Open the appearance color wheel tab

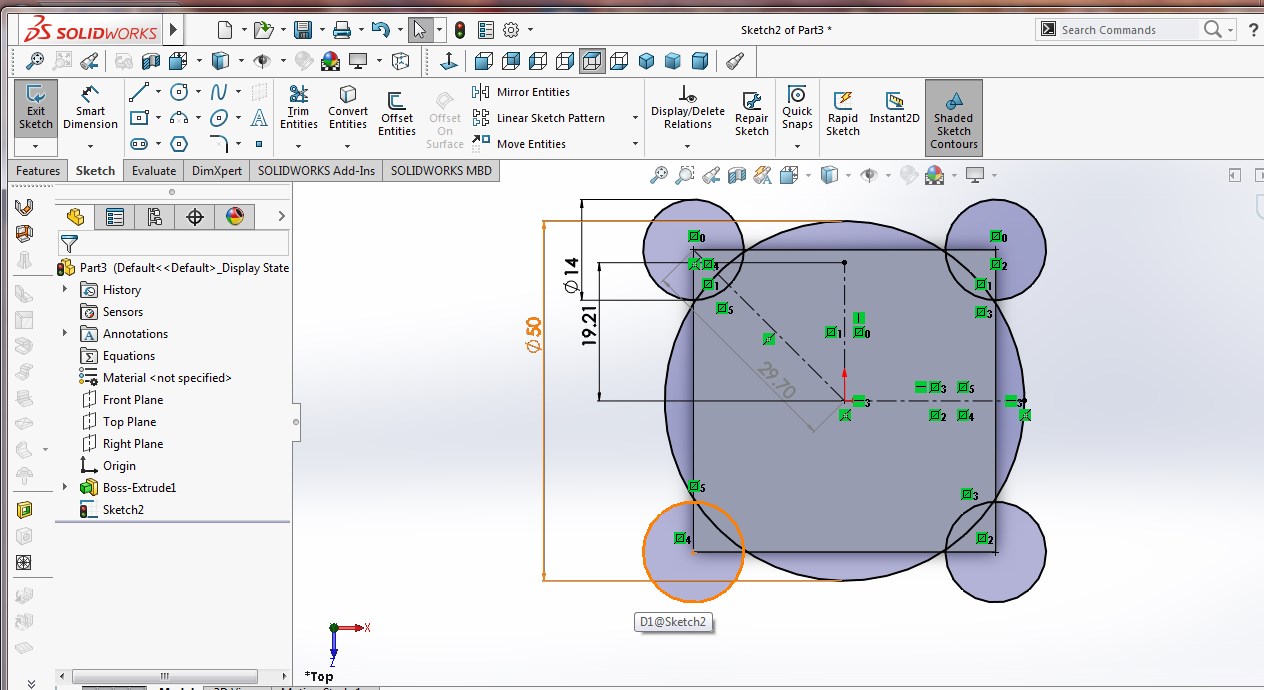[x=235, y=217]
